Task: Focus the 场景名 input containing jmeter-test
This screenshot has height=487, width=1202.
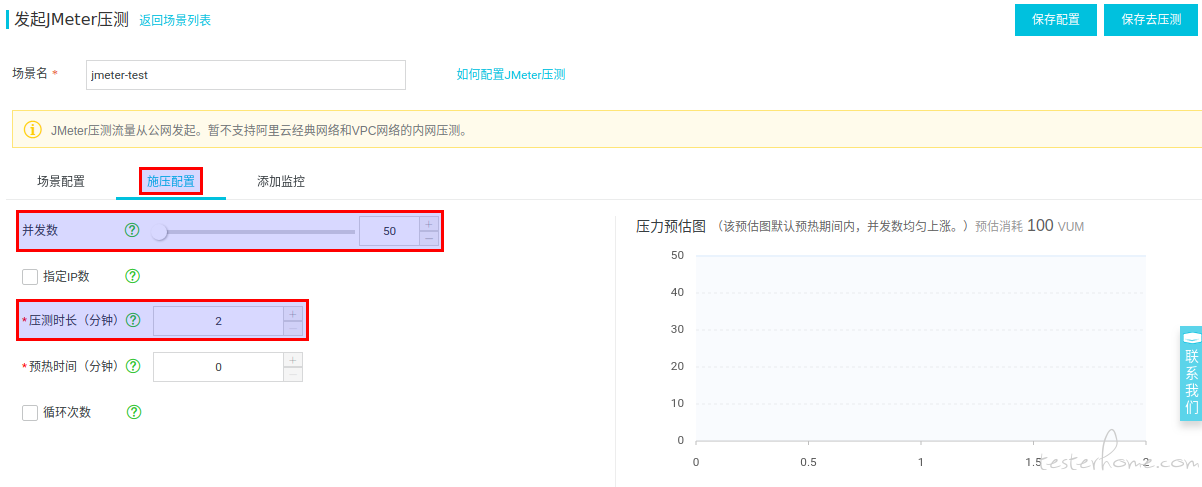Action: (246, 75)
